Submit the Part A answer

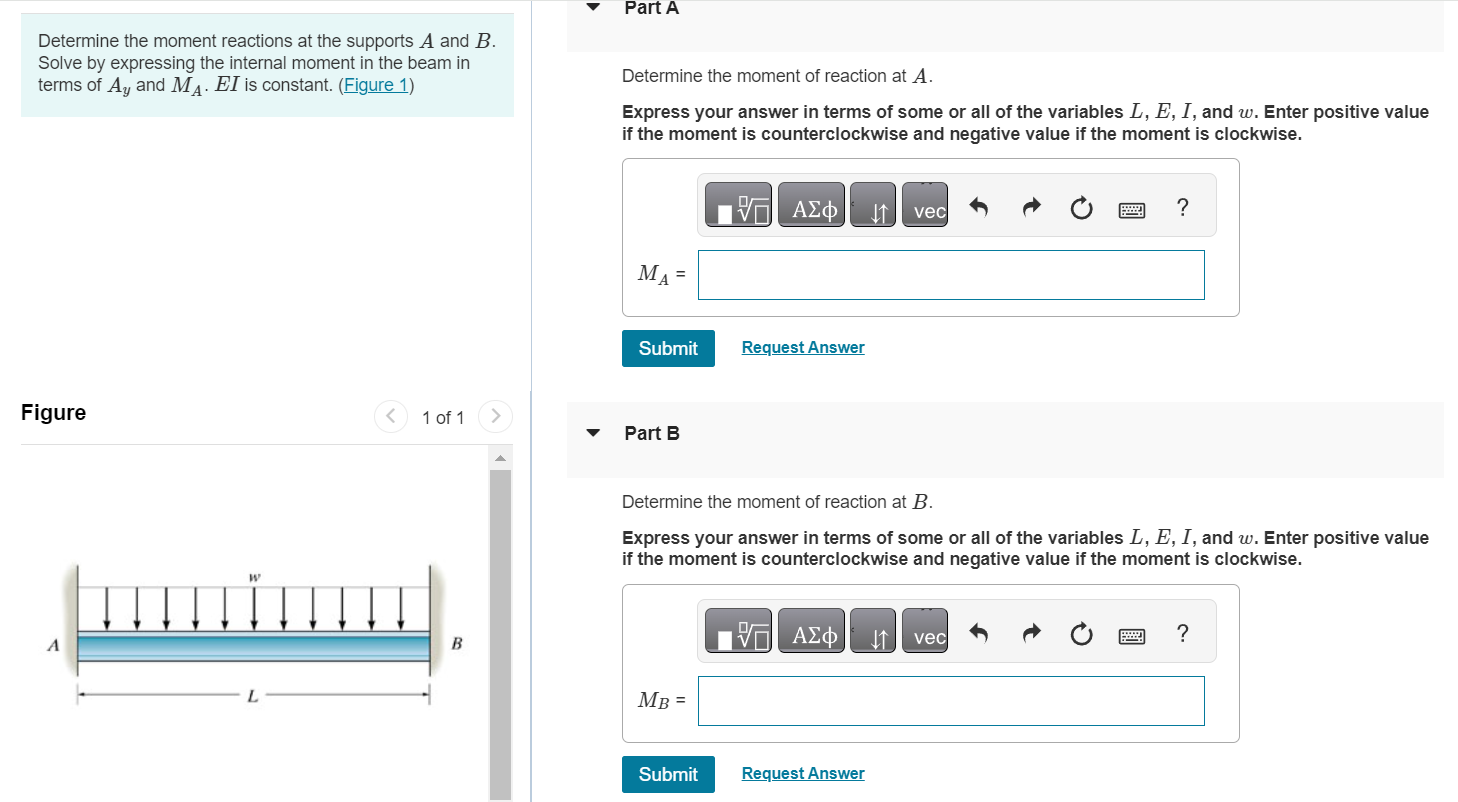click(667, 348)
